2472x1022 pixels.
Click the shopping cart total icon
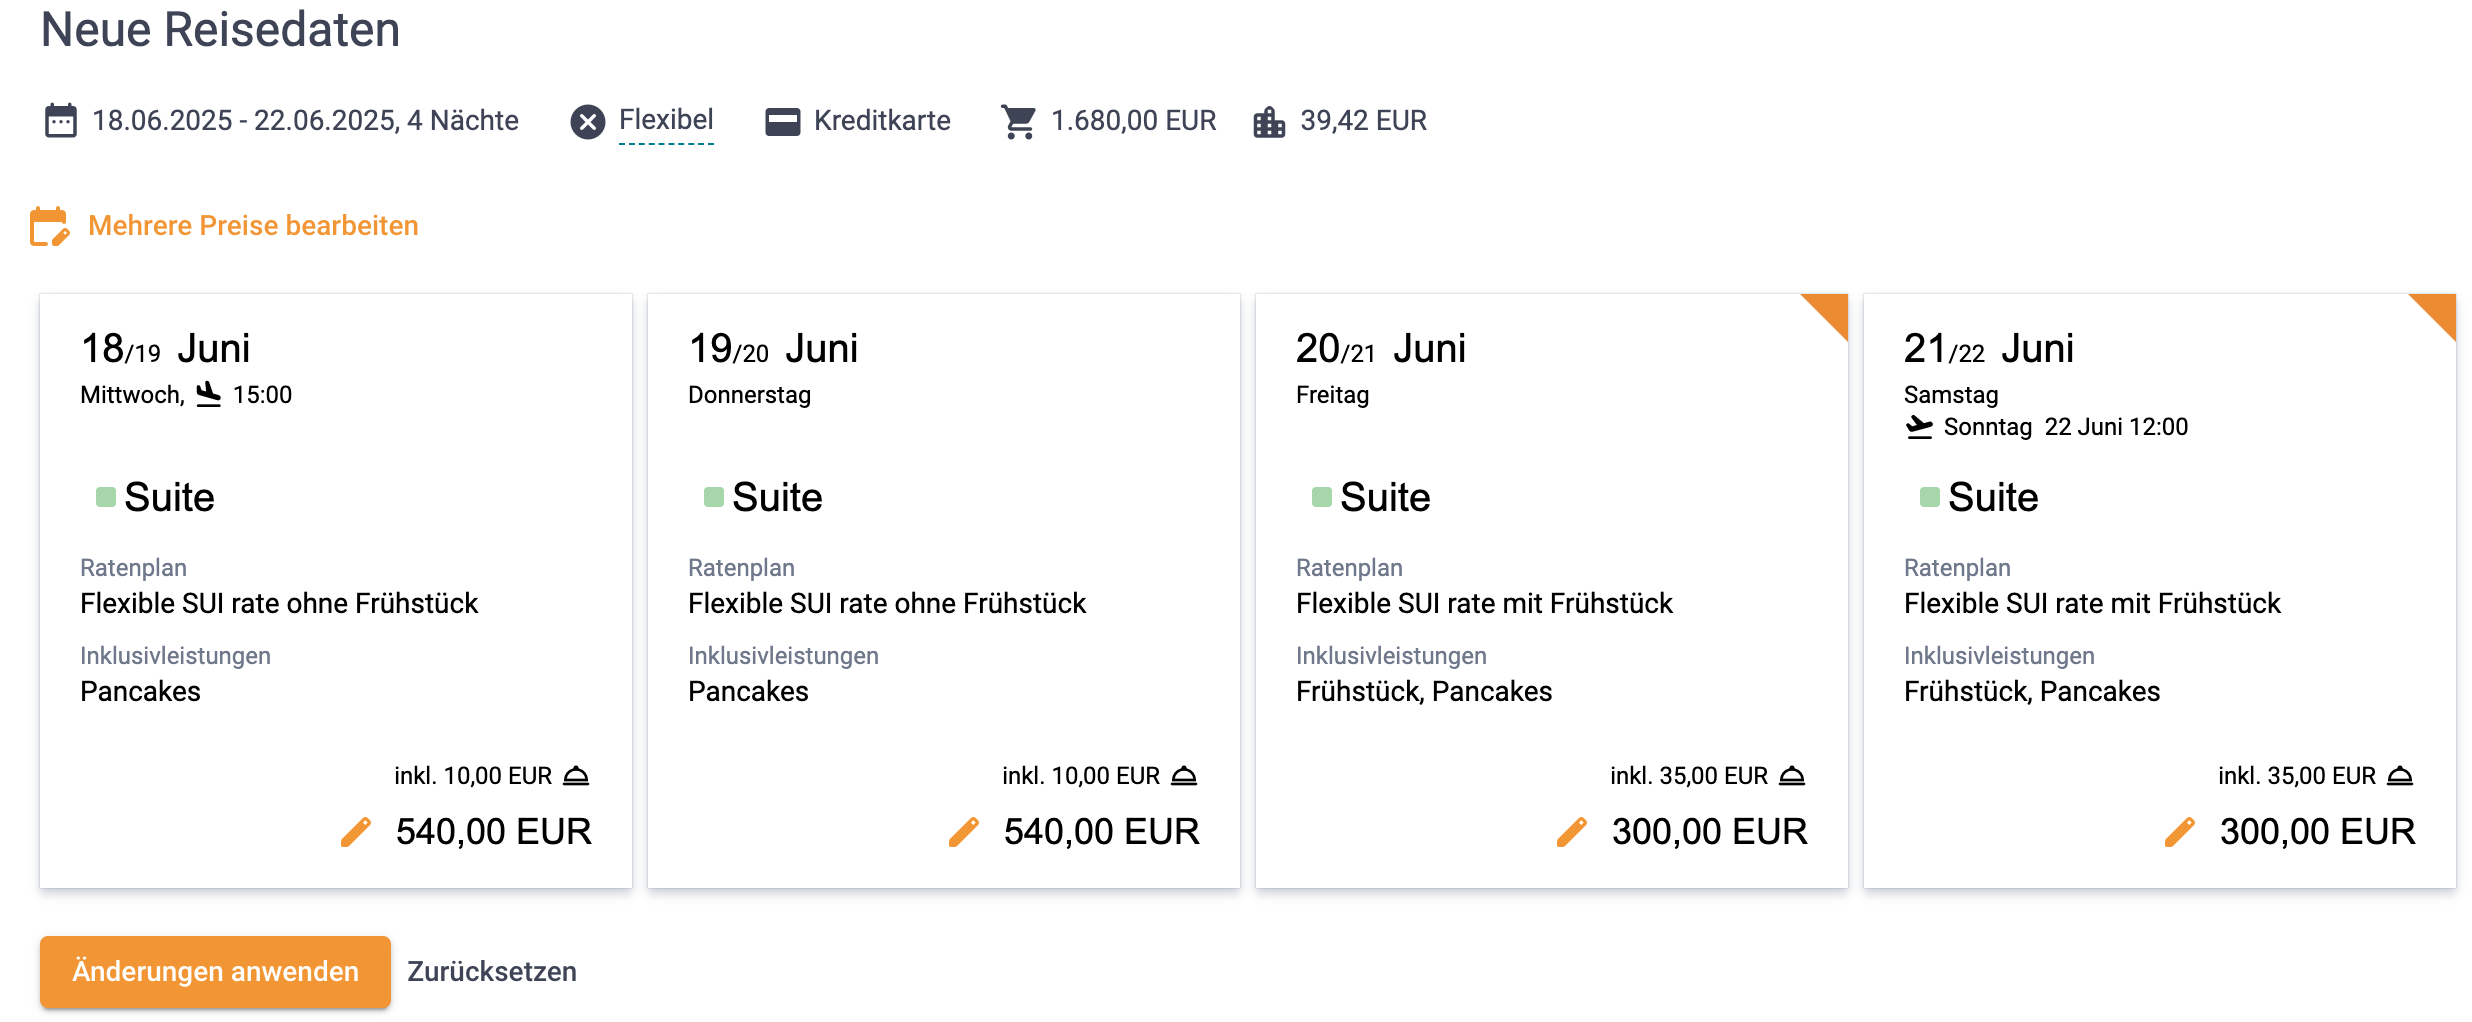click(1018, 121)
